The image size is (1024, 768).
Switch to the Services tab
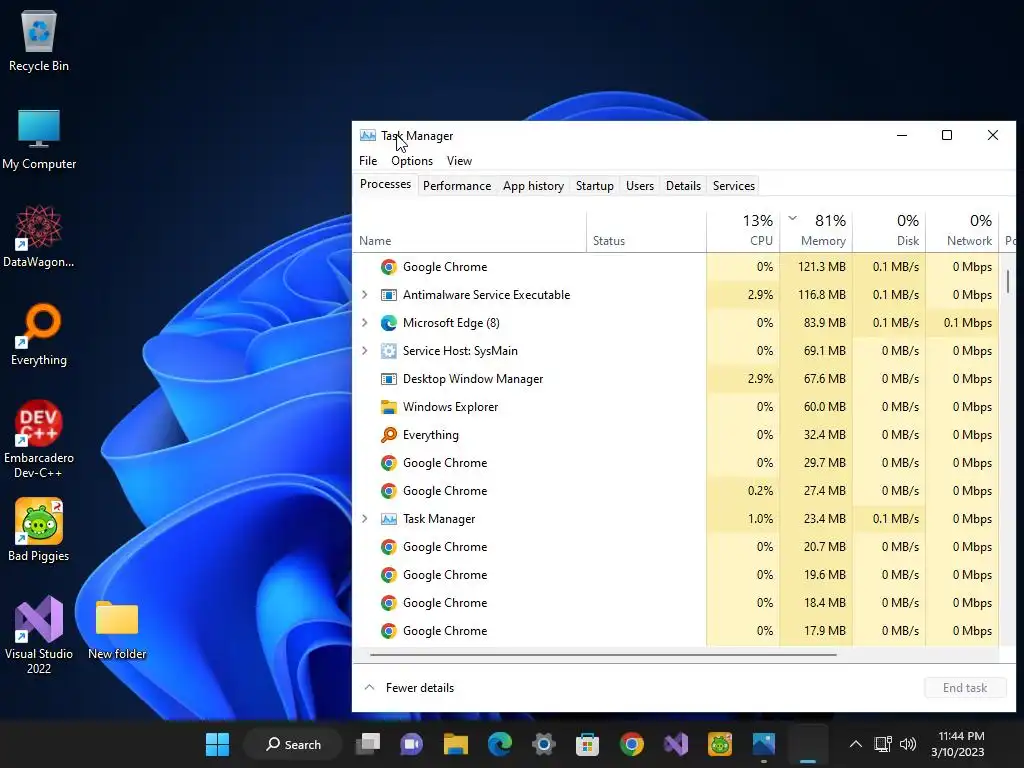[733, 186]
